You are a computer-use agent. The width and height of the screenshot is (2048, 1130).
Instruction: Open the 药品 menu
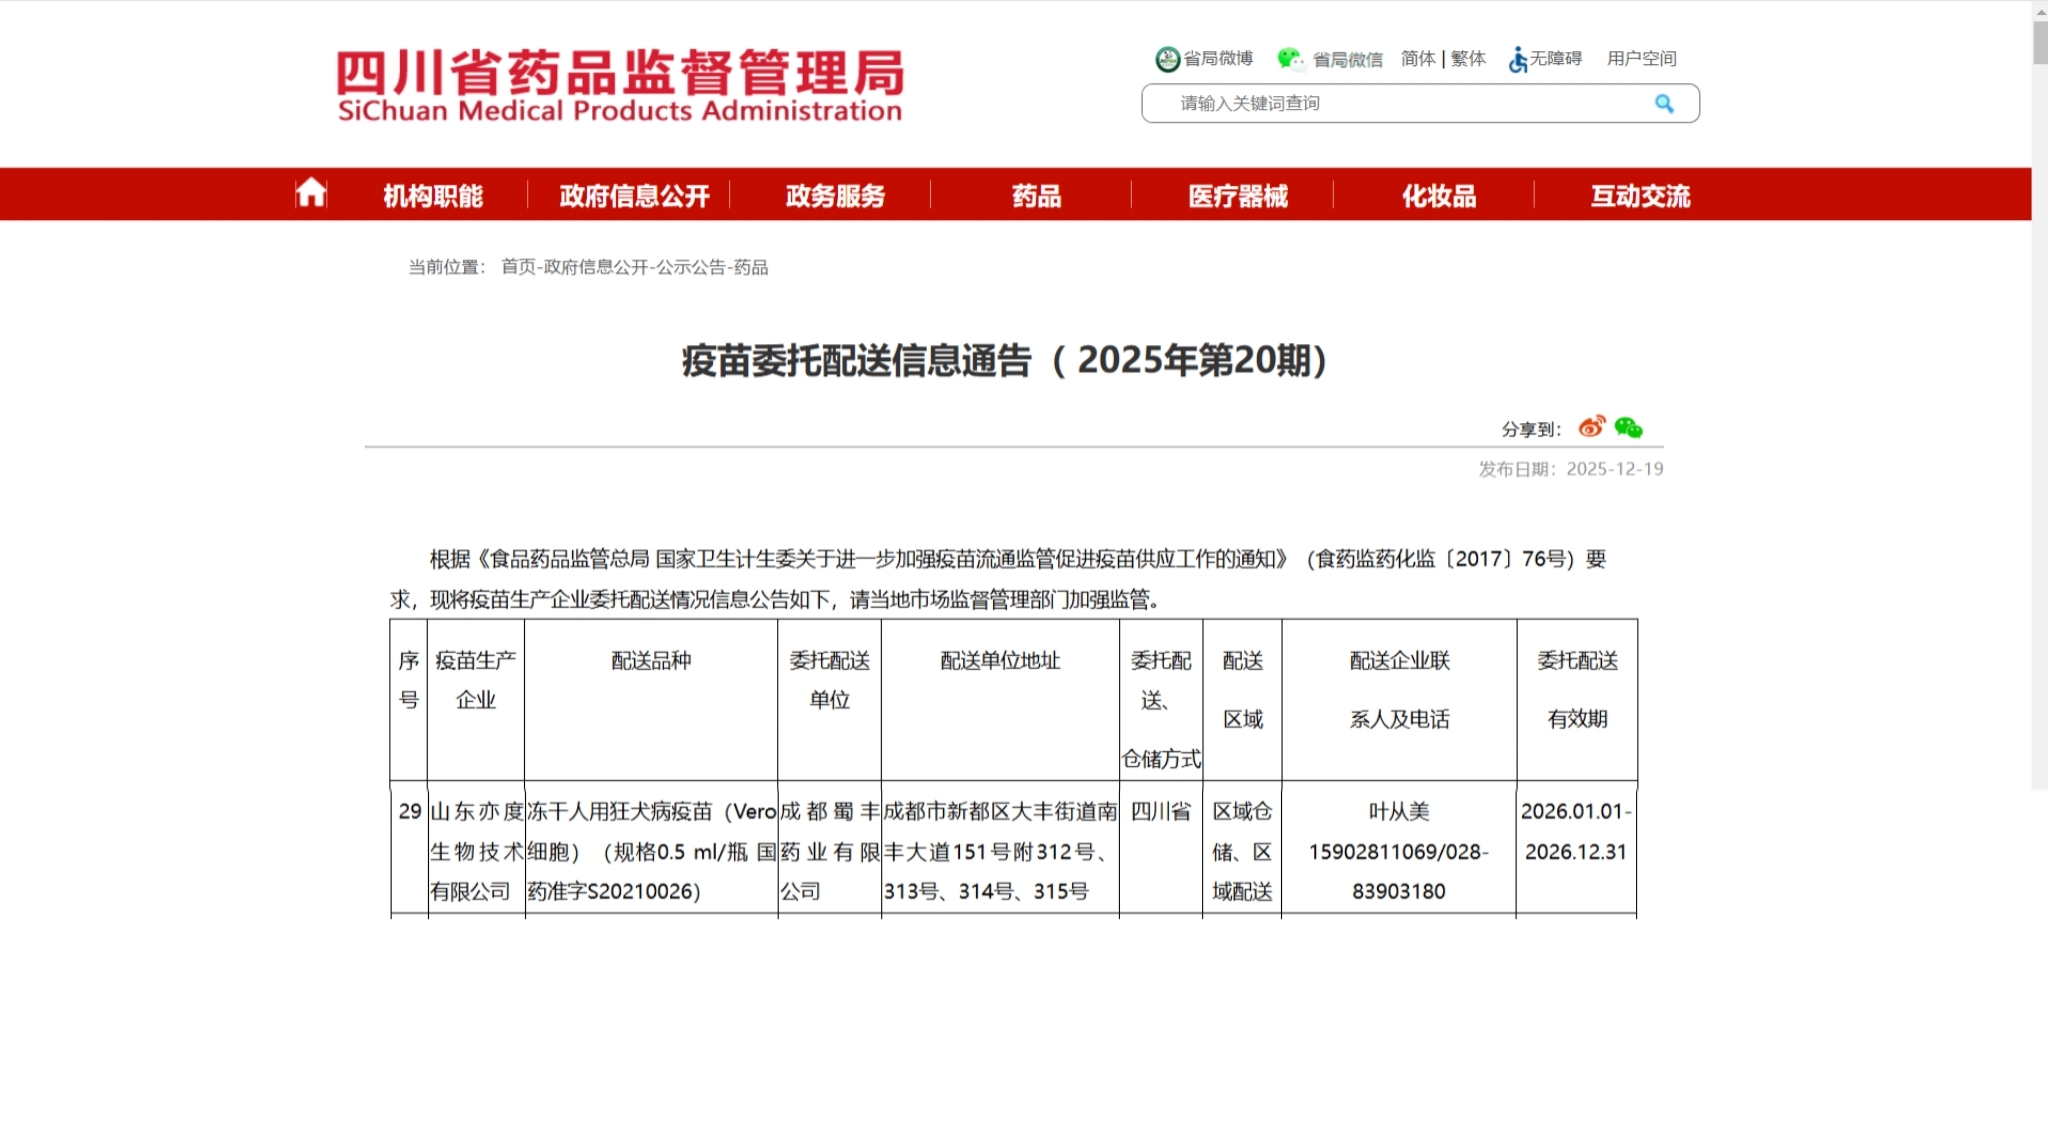1036,196
